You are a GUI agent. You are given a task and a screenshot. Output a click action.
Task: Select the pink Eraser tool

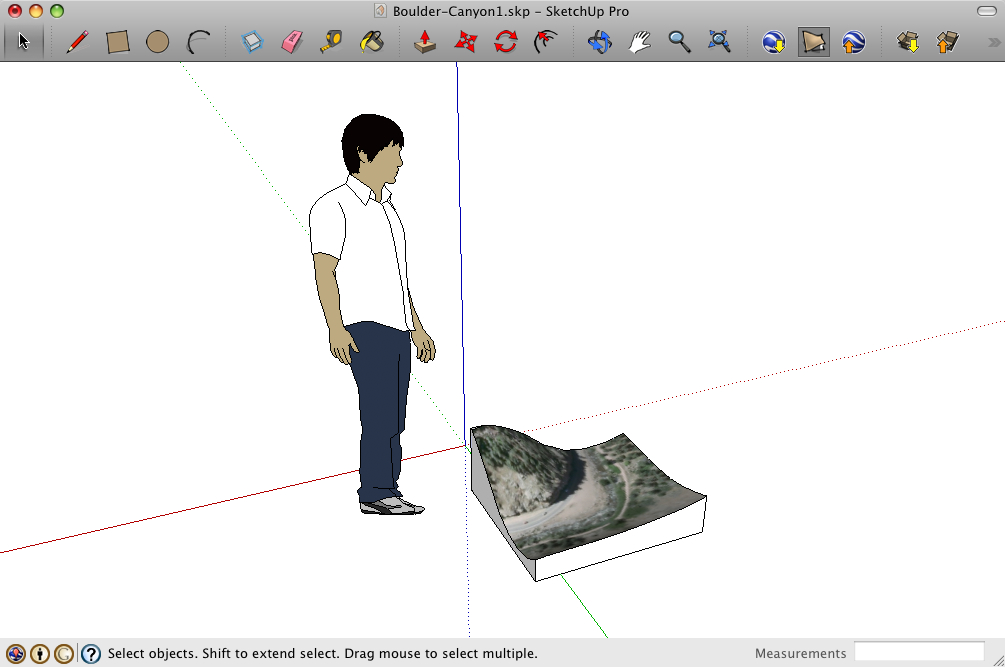(x=292, y=42)
